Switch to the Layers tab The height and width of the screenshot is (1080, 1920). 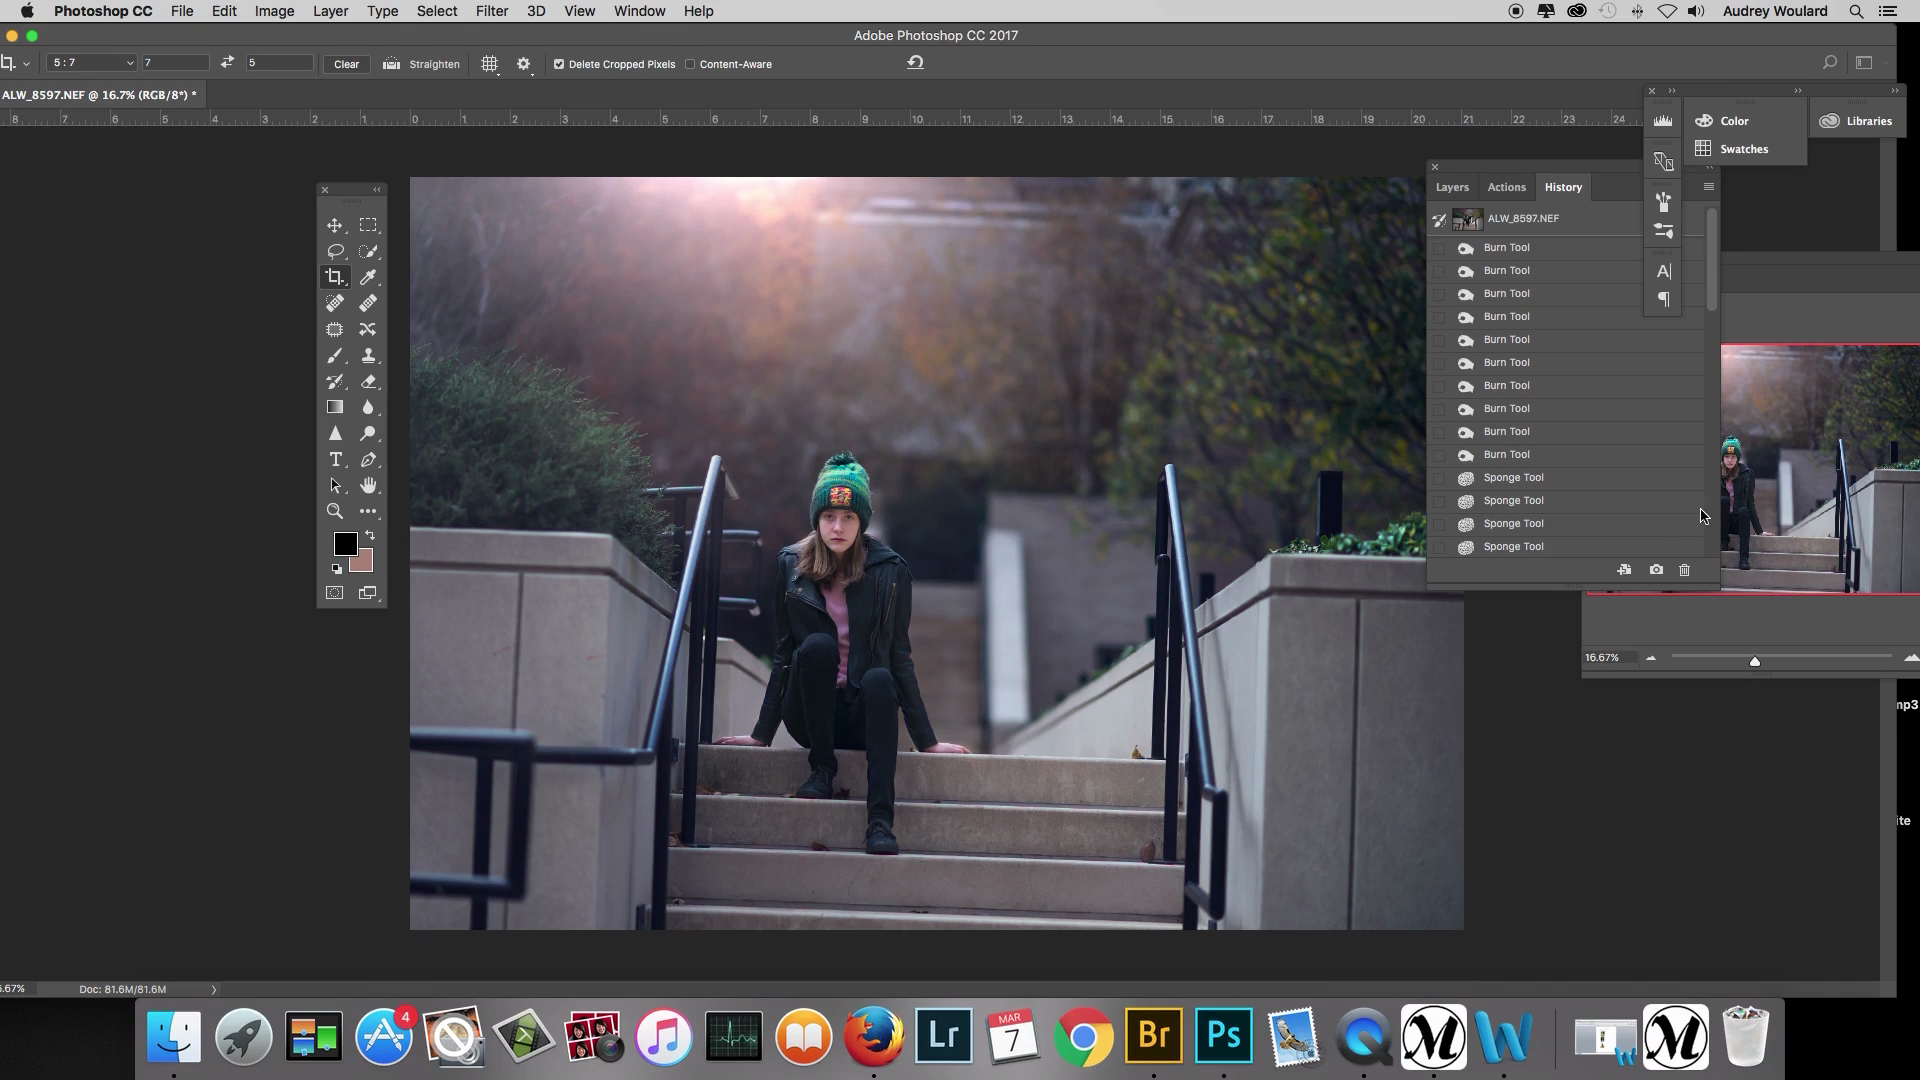tap(1452, 187)
